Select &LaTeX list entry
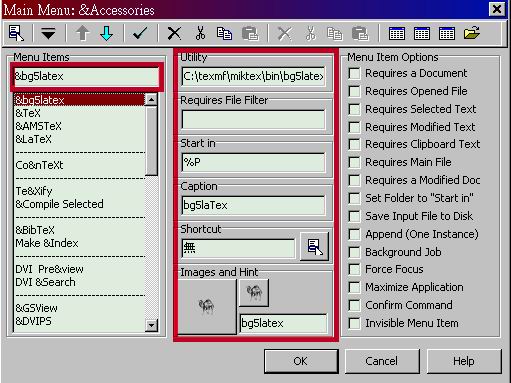Screen dimensions: 511x383 (79, 139)
